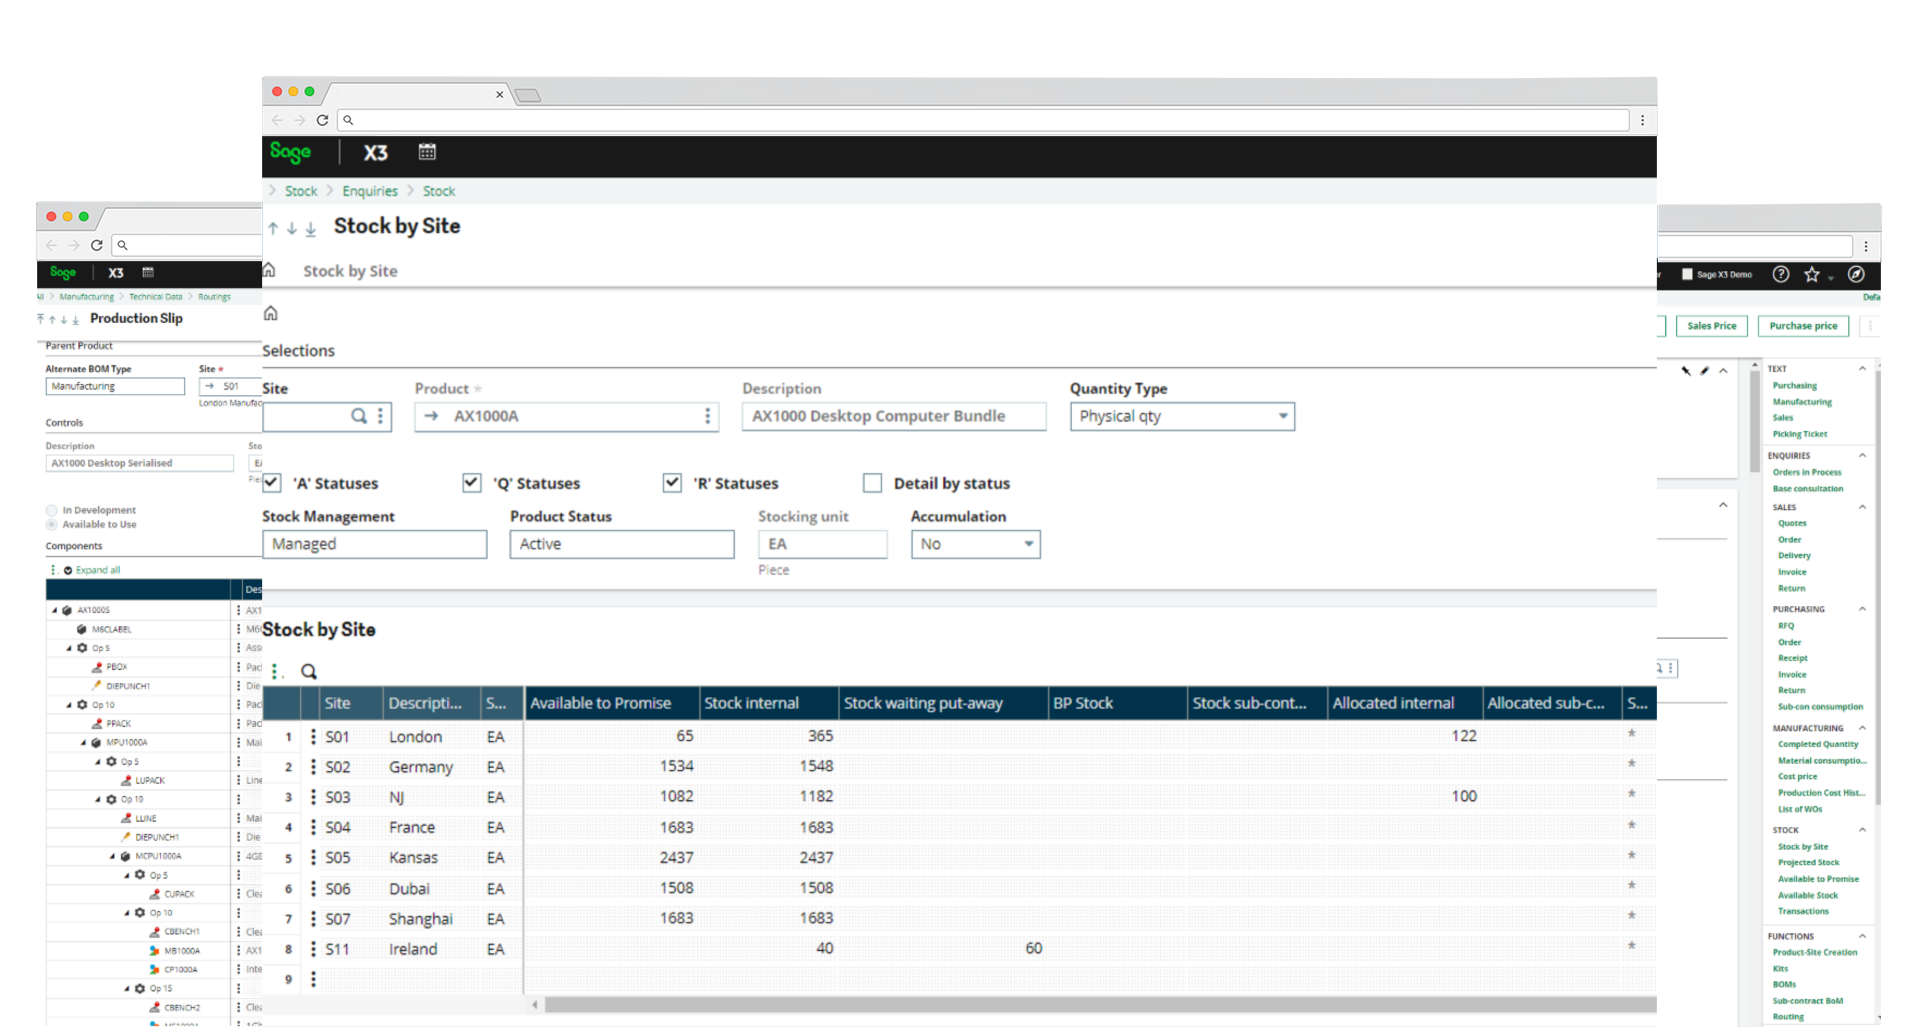
Task: Open row actions for site S11 Ireland
Action: [x=313, y=949]
